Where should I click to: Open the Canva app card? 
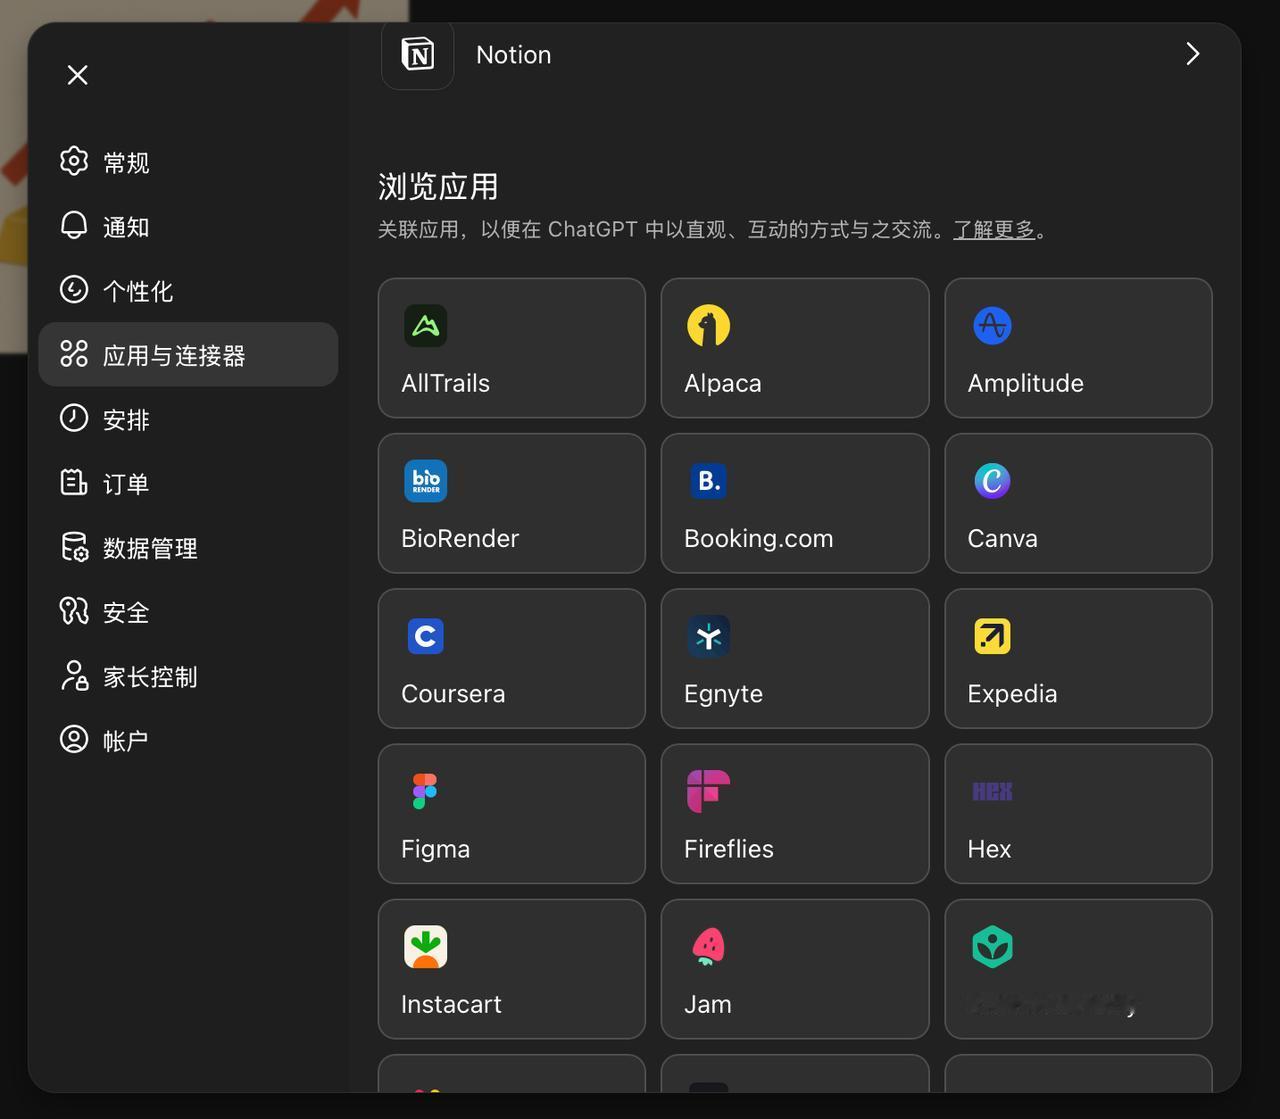1078,503
